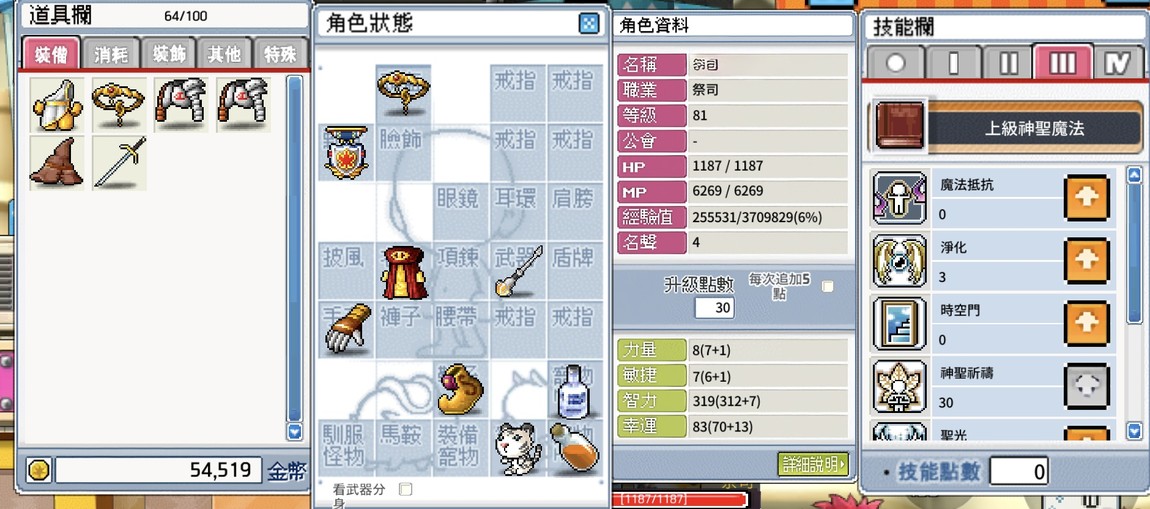Click the equipped medal shield badge

[x=345, y=153]
